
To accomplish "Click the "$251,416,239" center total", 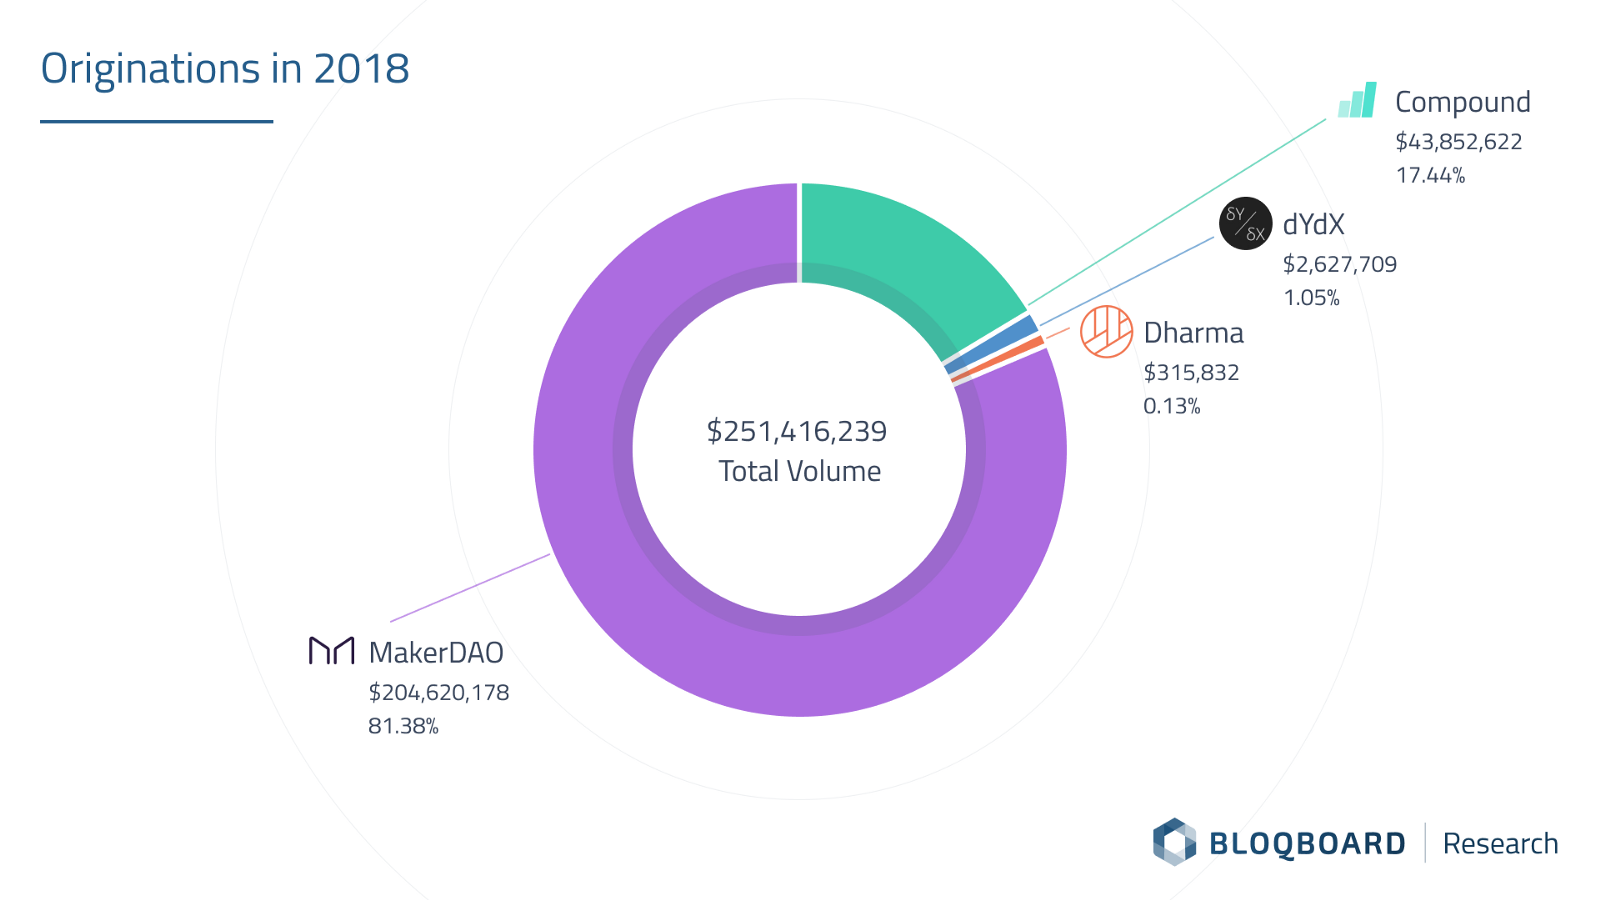I will pyautogui.click(x=797, y=431).
